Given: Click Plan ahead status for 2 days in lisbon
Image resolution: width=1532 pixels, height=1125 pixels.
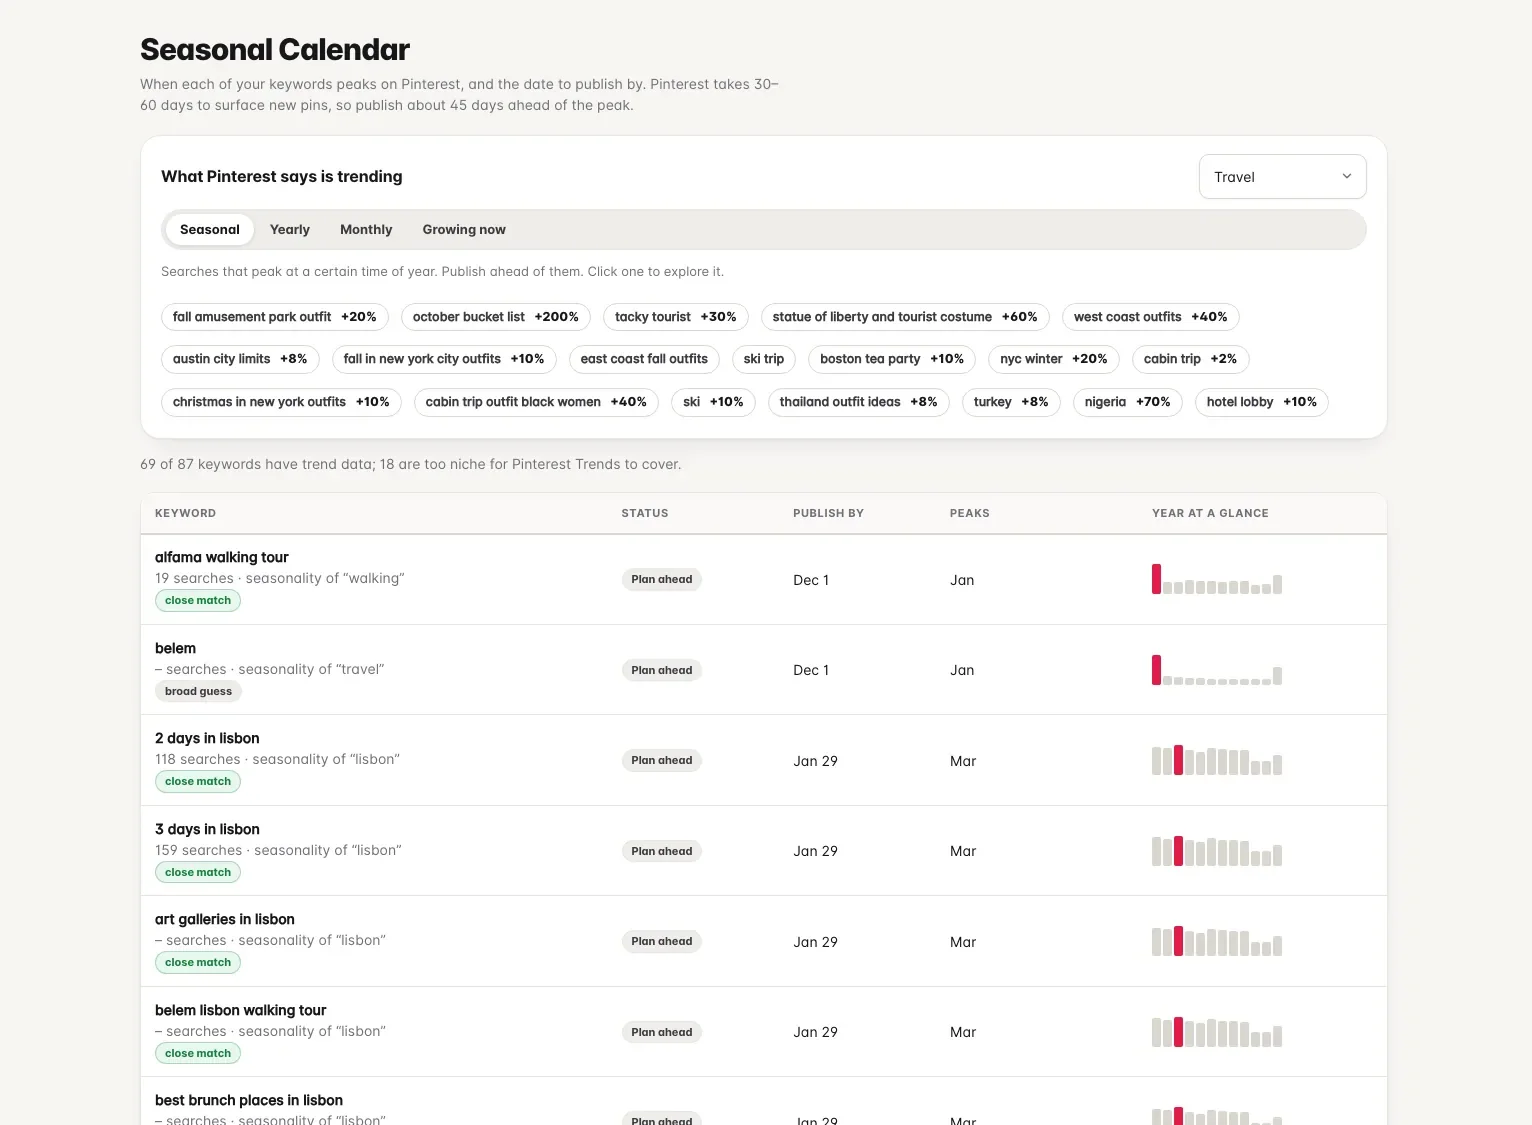Looking at the screenshot, I should point(662,760).
